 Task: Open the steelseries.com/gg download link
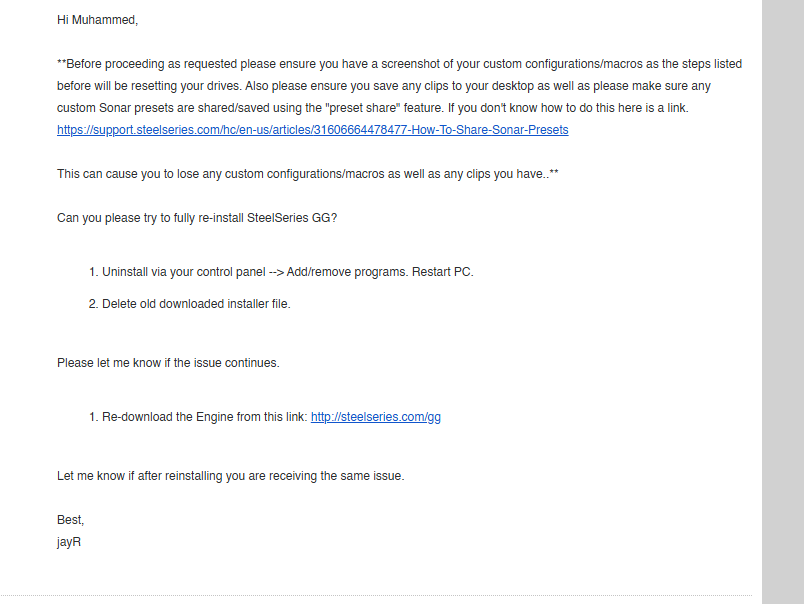(x=375, y=417)
